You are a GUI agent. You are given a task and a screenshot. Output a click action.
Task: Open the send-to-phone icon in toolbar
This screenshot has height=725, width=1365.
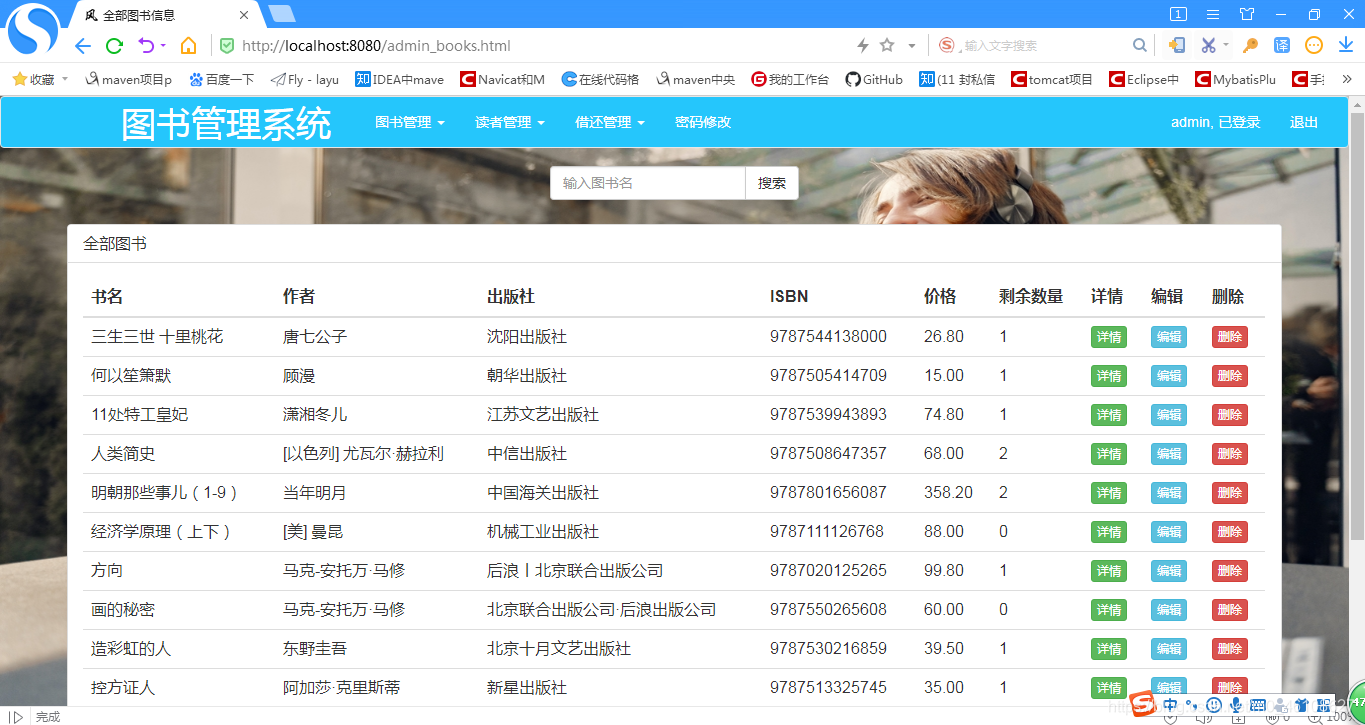click(1177, 45)
